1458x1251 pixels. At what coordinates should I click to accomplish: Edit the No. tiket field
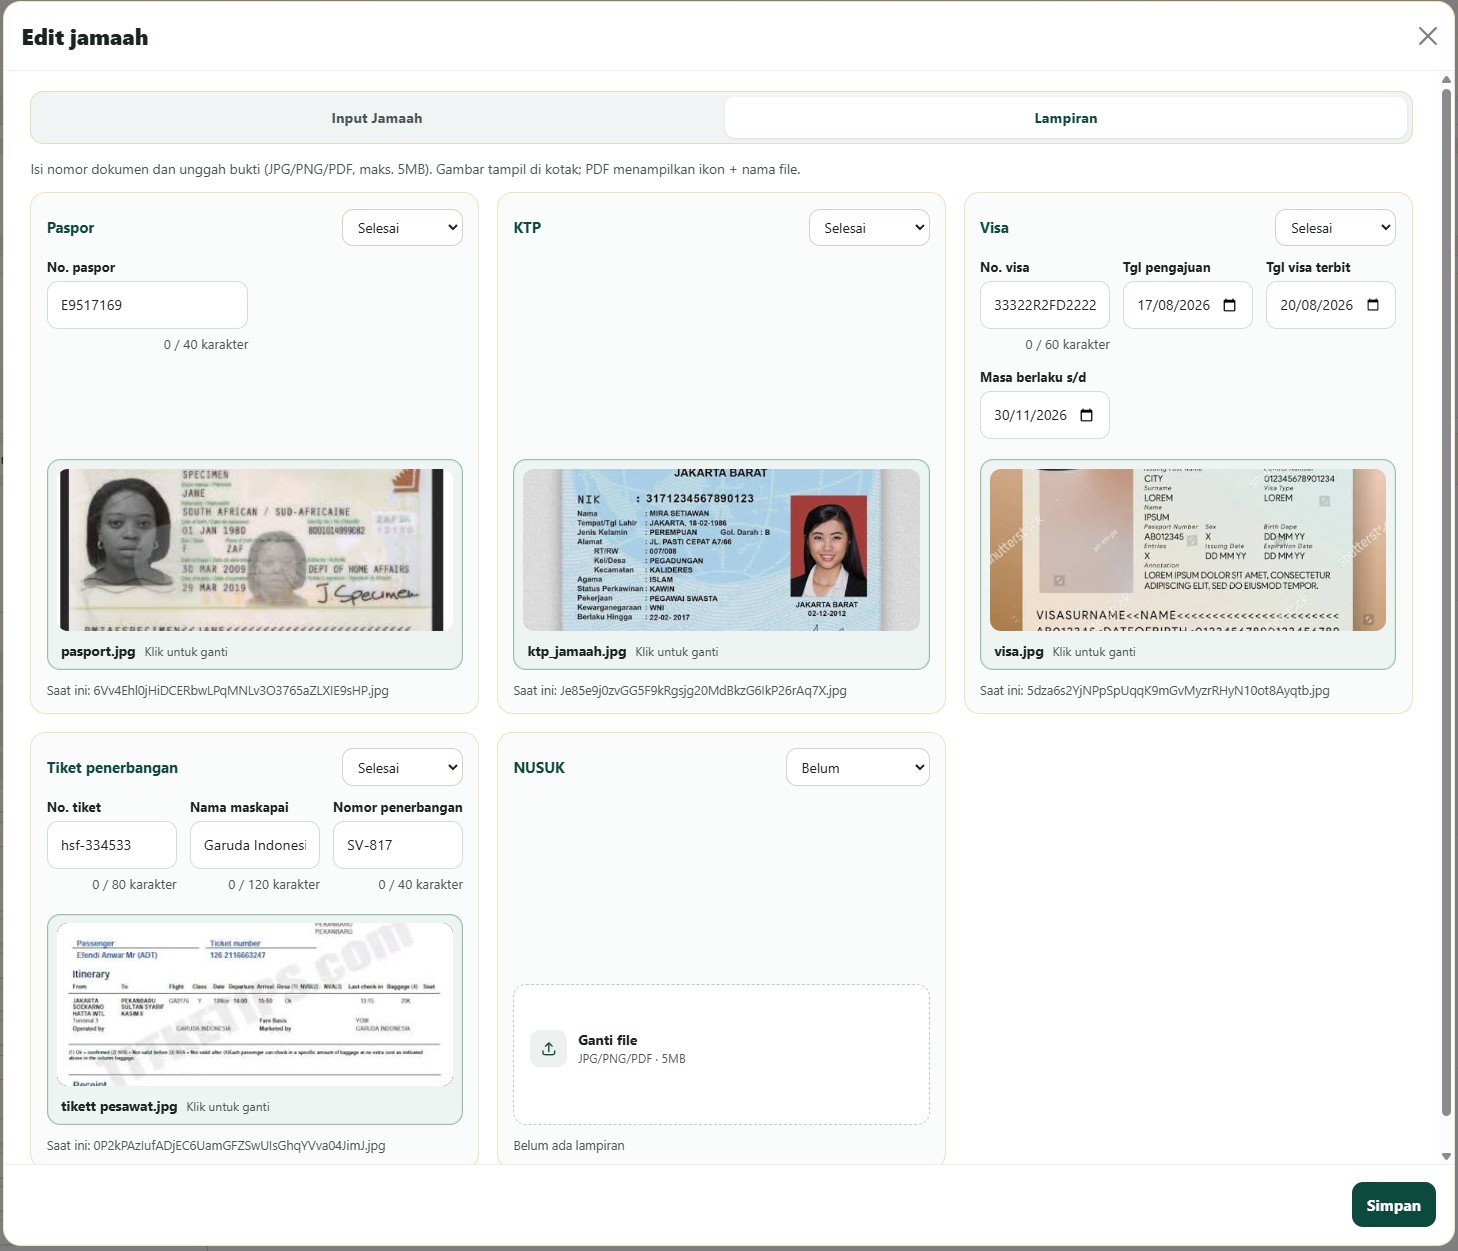112,845
